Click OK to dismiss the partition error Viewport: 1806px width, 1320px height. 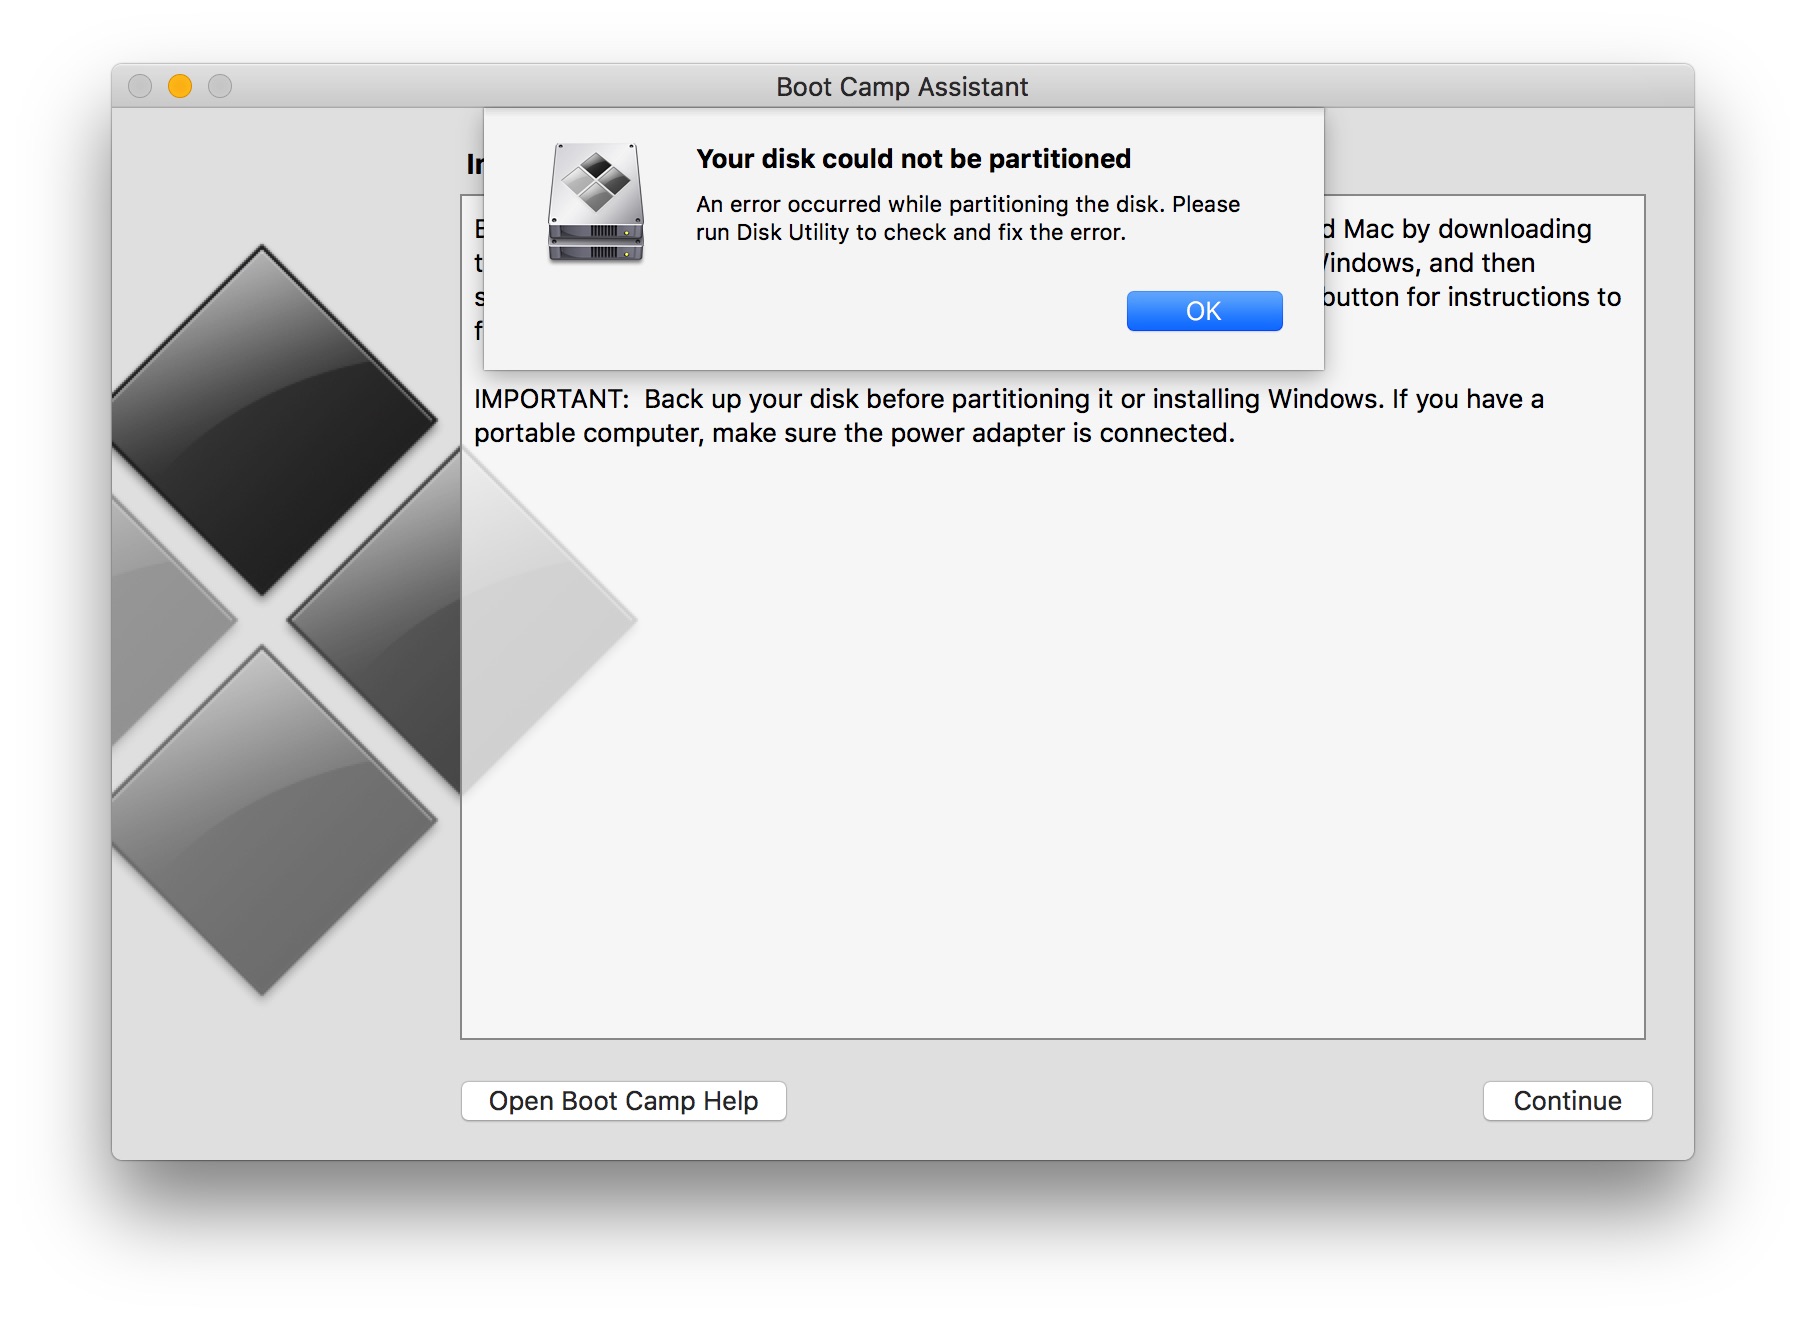click(1204, 311)
